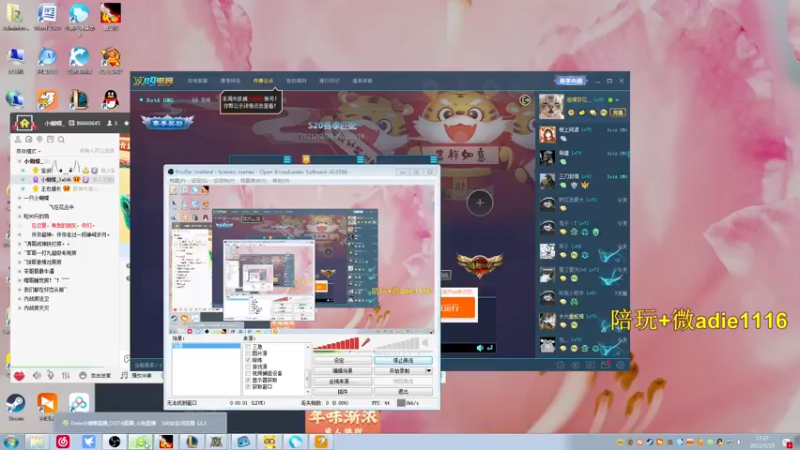This screenshot has height=450, width=800.
Task: Open the 修行印记 tab
Action: click(x=329, y=81)
